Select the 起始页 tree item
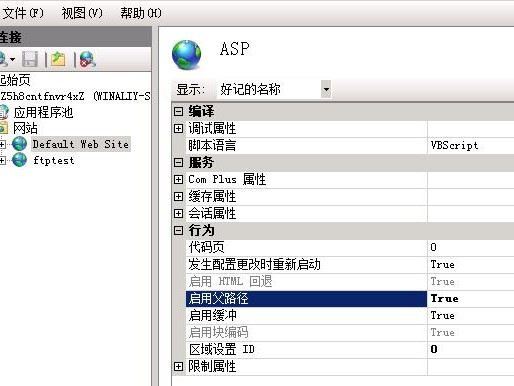The image size is (514, 386). click(15, 80)
